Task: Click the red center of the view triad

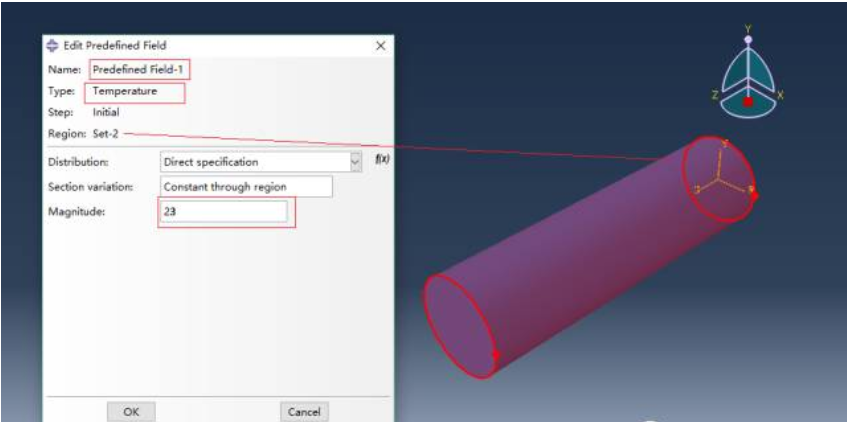Action: 748,101
